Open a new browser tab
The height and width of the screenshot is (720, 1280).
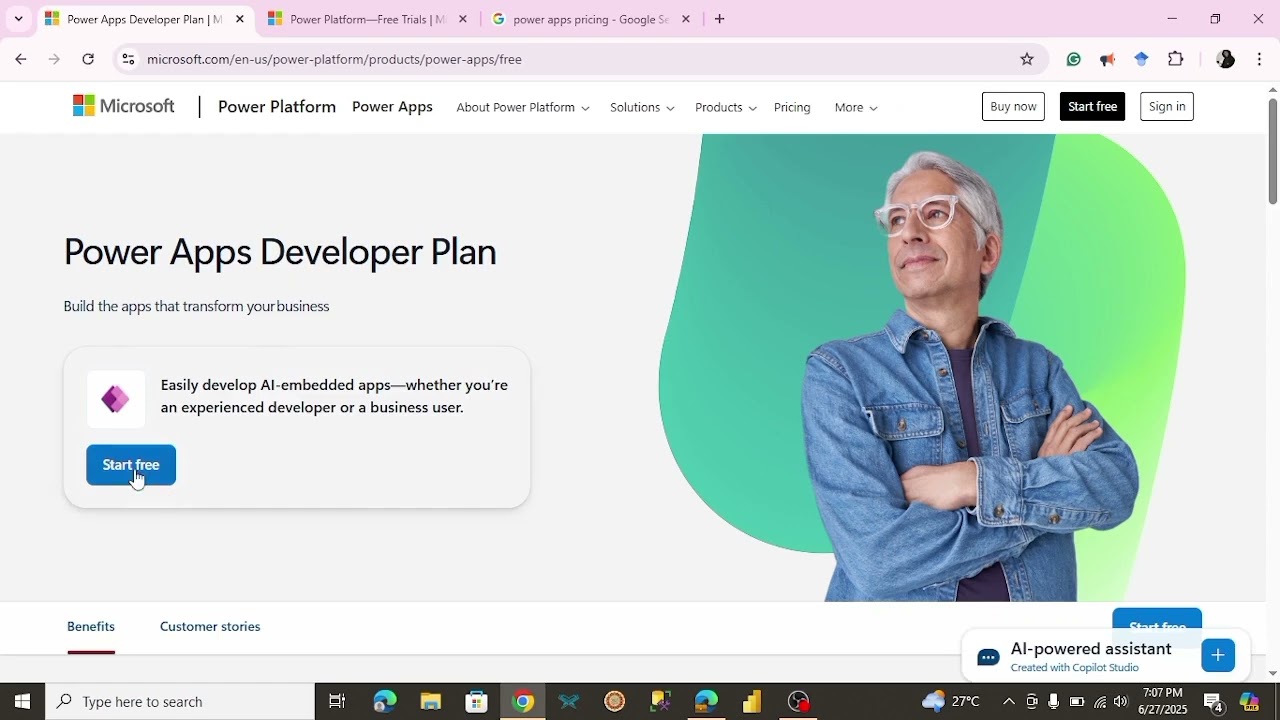point(719,19)
